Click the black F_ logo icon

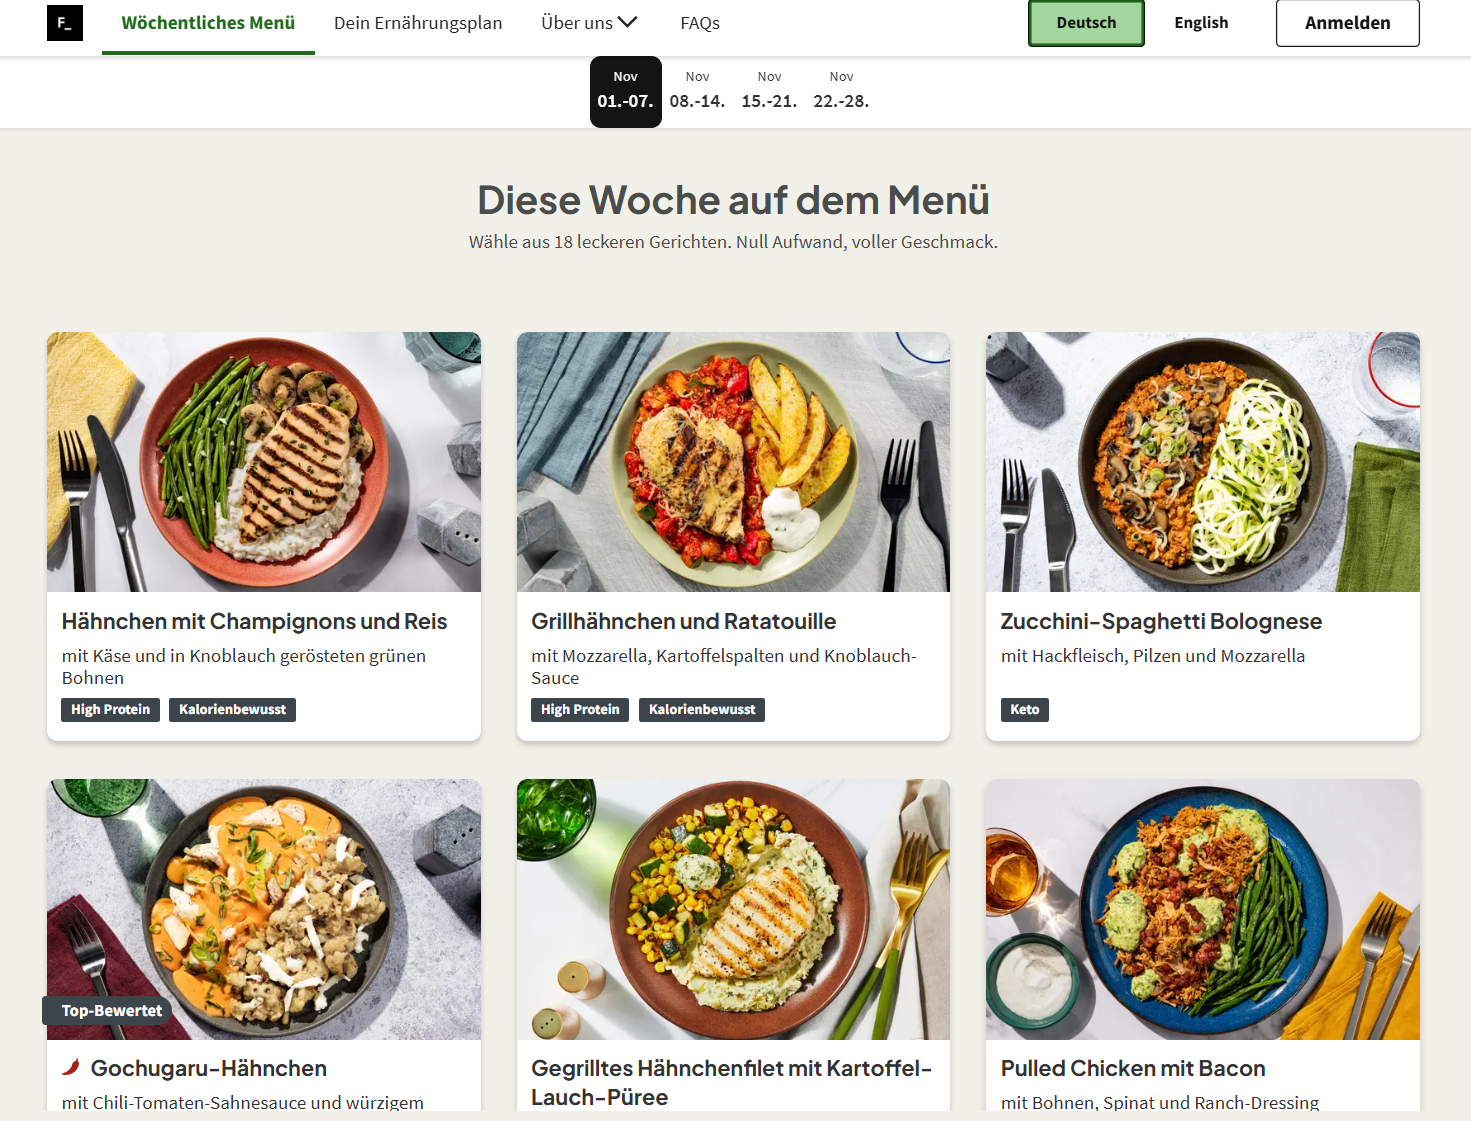(x=65, y=23)
